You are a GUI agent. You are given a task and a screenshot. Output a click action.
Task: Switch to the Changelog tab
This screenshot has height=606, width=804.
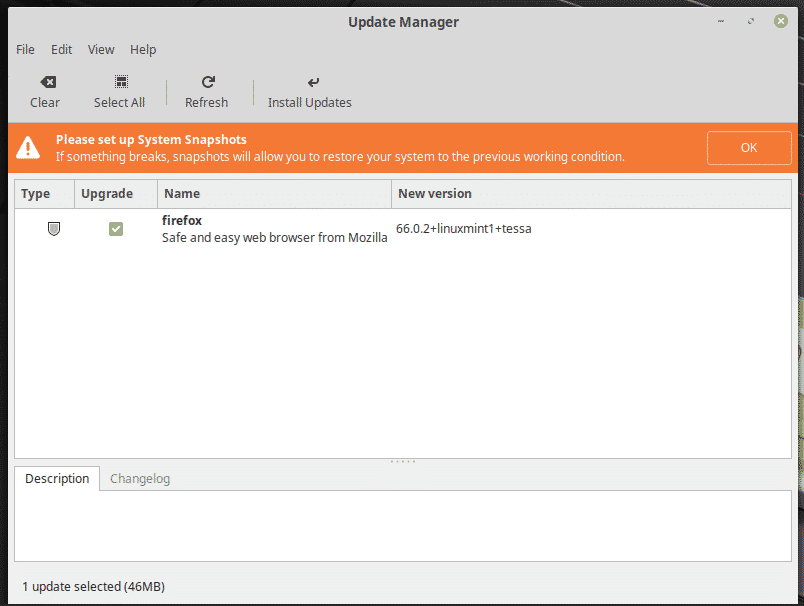[140, 478]
